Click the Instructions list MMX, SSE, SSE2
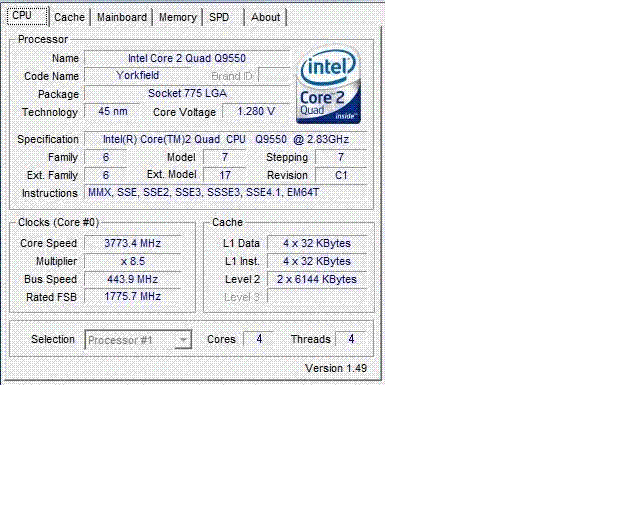The image size is (640, 512). tap(226, 192)
